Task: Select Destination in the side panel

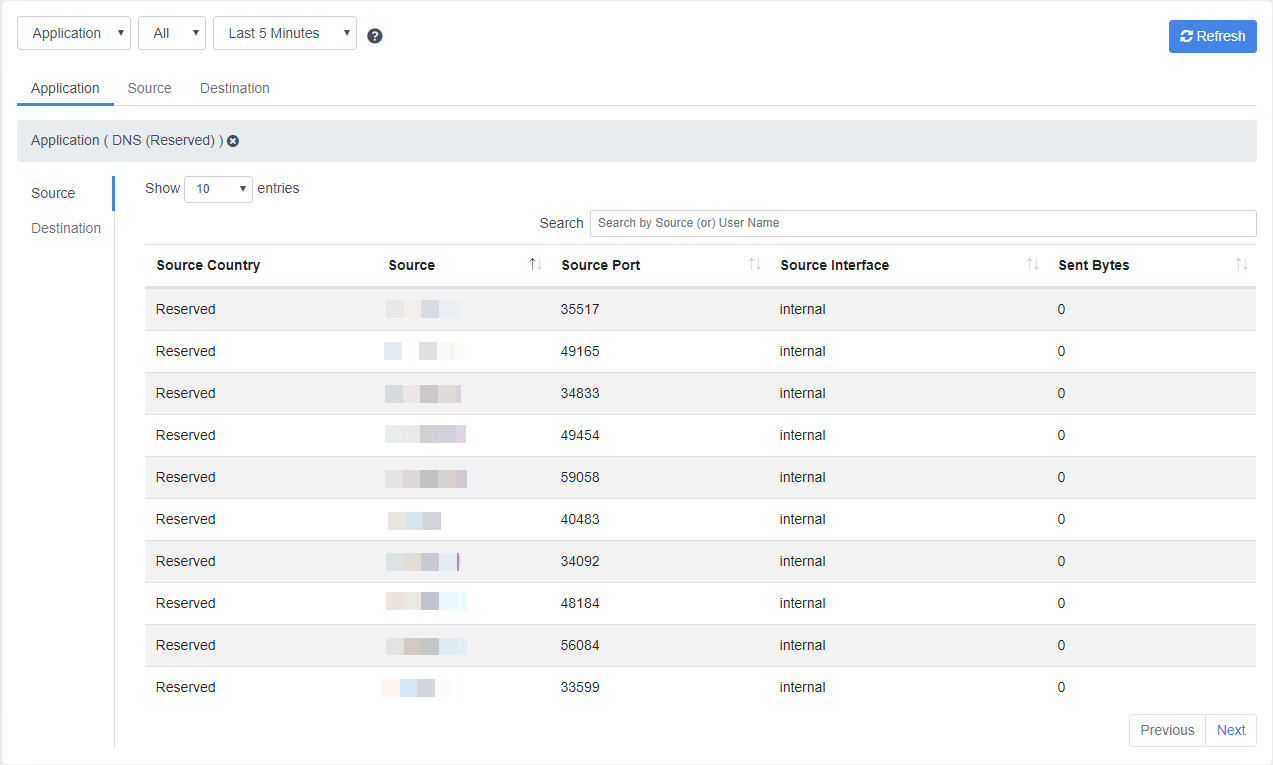Action: [x=66, y=228]
